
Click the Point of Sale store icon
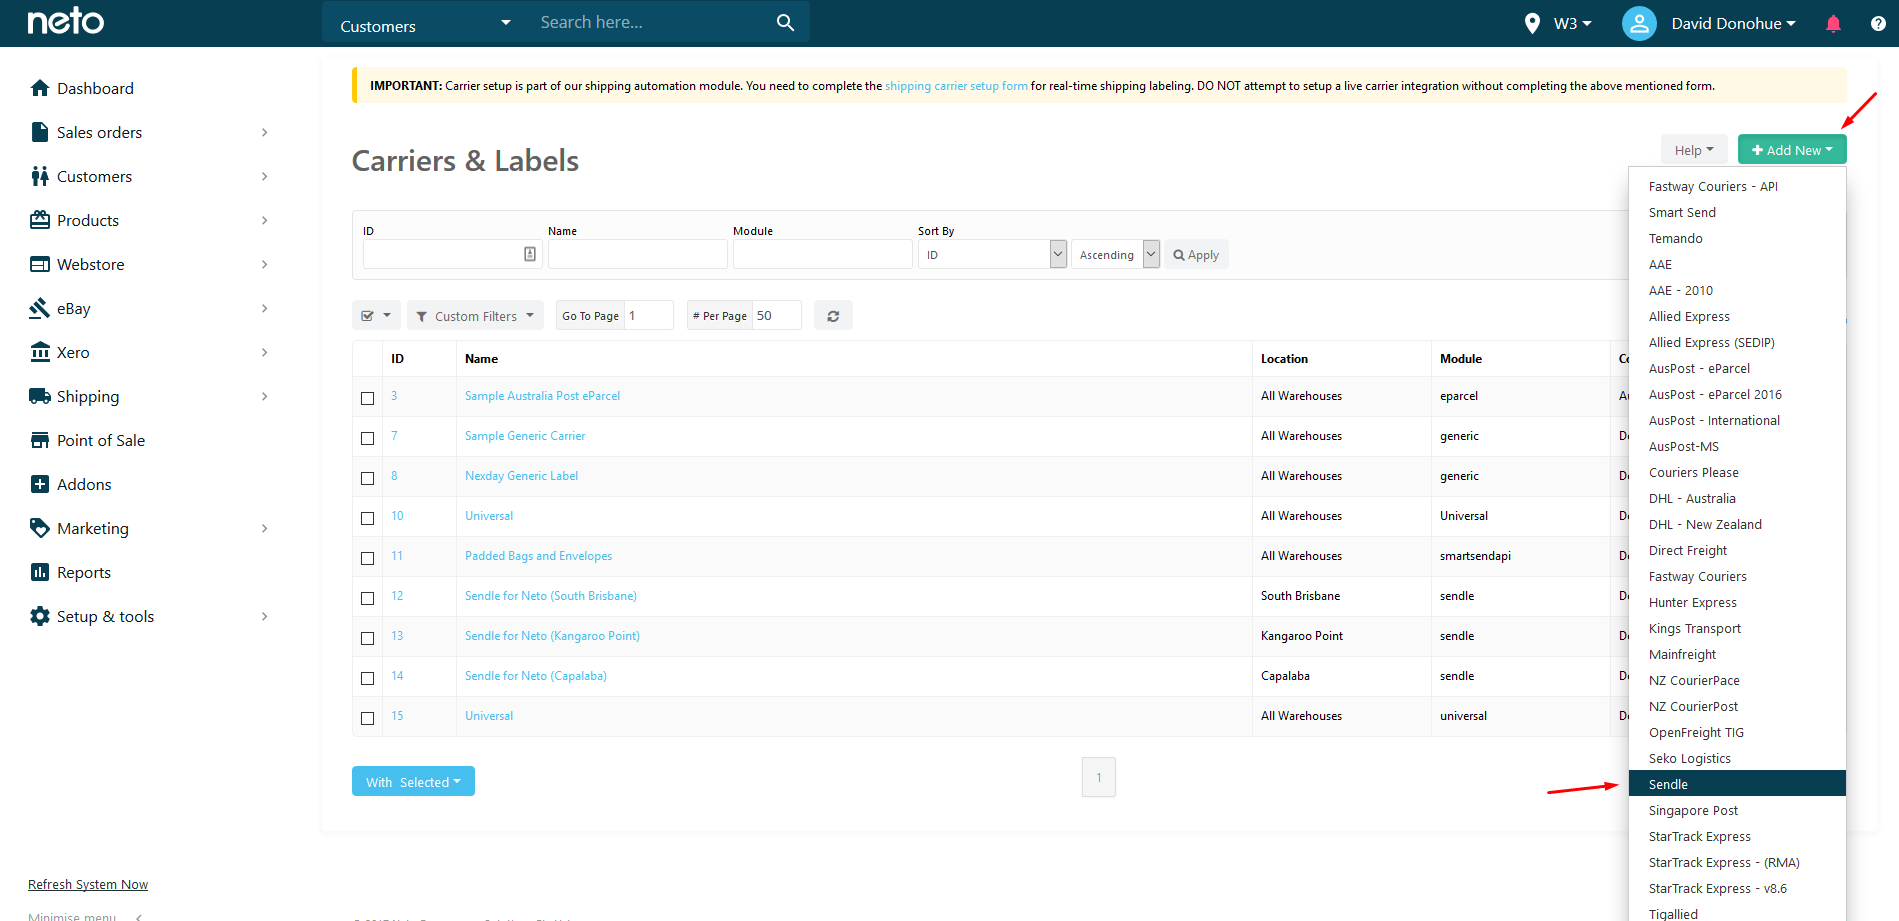tap(40, 440)
